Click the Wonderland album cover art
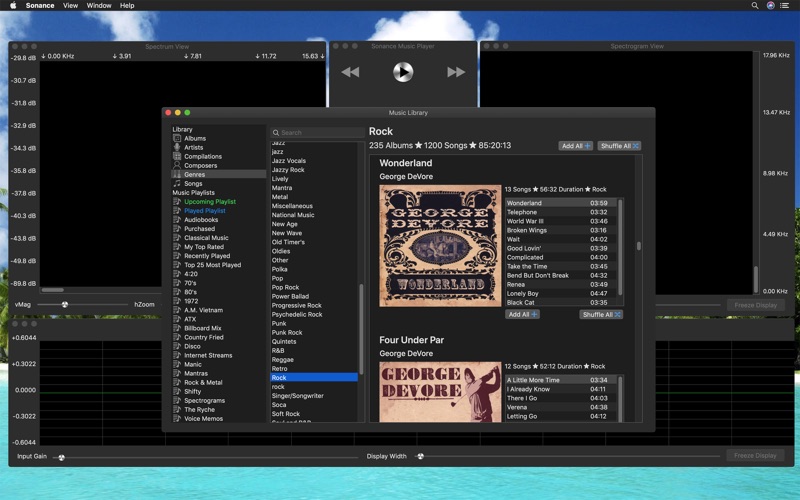This screenshot has width=800, height=500. (x=440, y=246)
